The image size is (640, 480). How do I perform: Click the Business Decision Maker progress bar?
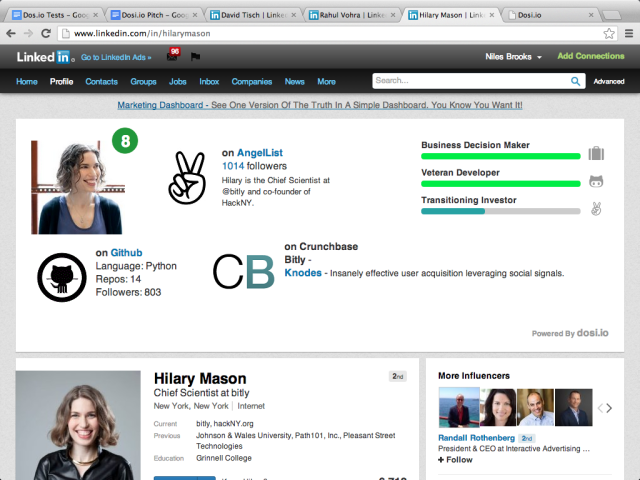tap(500, 156)
